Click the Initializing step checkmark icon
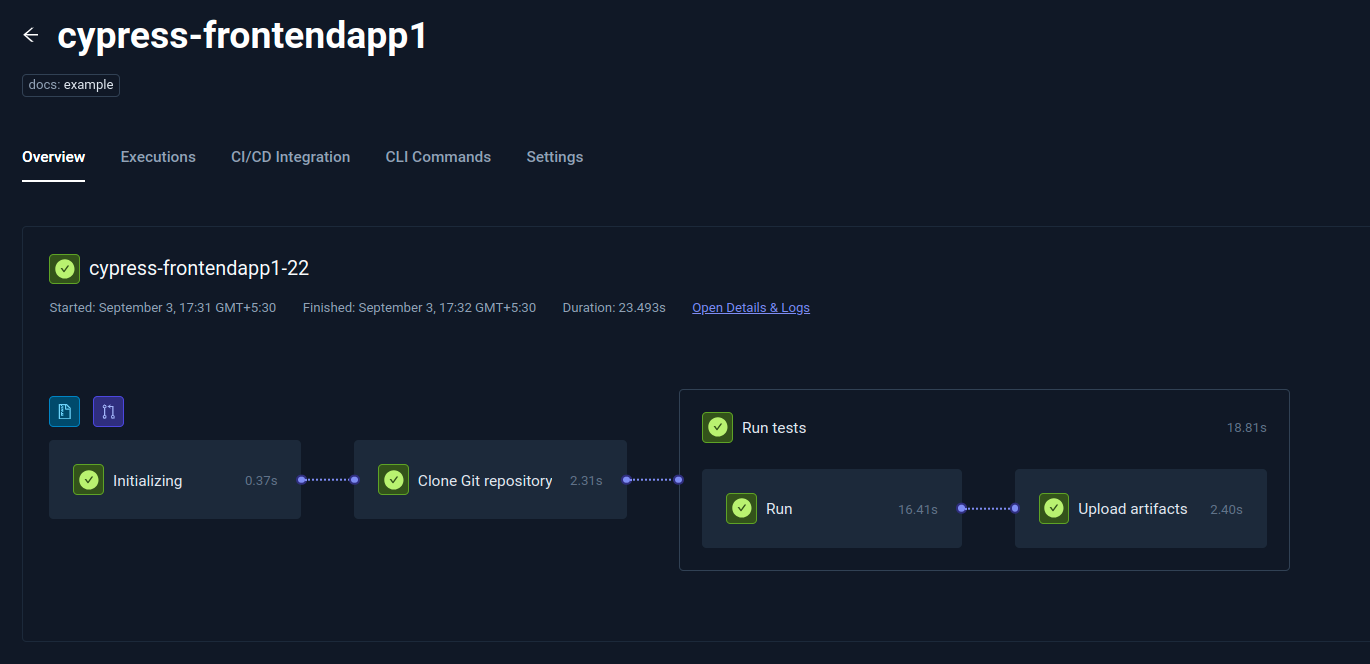Image resolution: width=1370 pixels, height=664 pixels. pyautogui.click(x=89, y=480)
